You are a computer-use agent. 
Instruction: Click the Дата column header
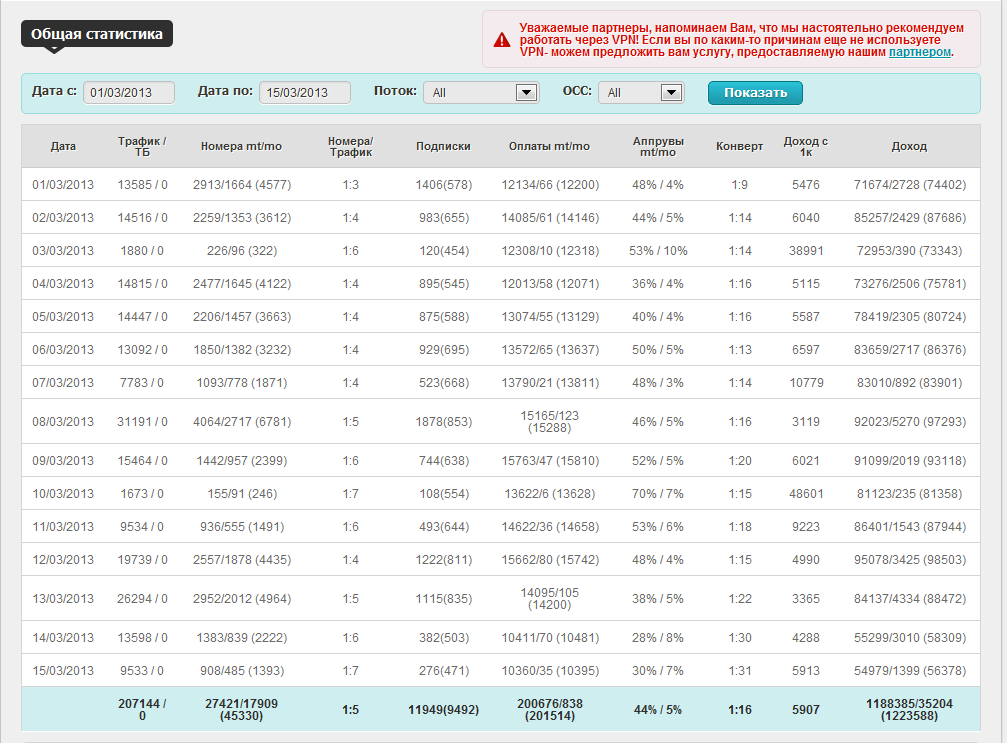(x=63, y=146)
